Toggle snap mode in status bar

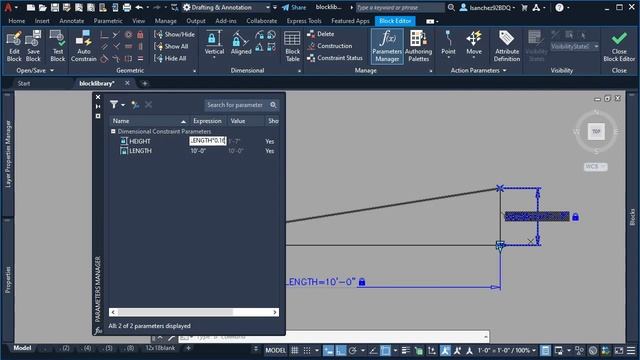pos(307,350)
